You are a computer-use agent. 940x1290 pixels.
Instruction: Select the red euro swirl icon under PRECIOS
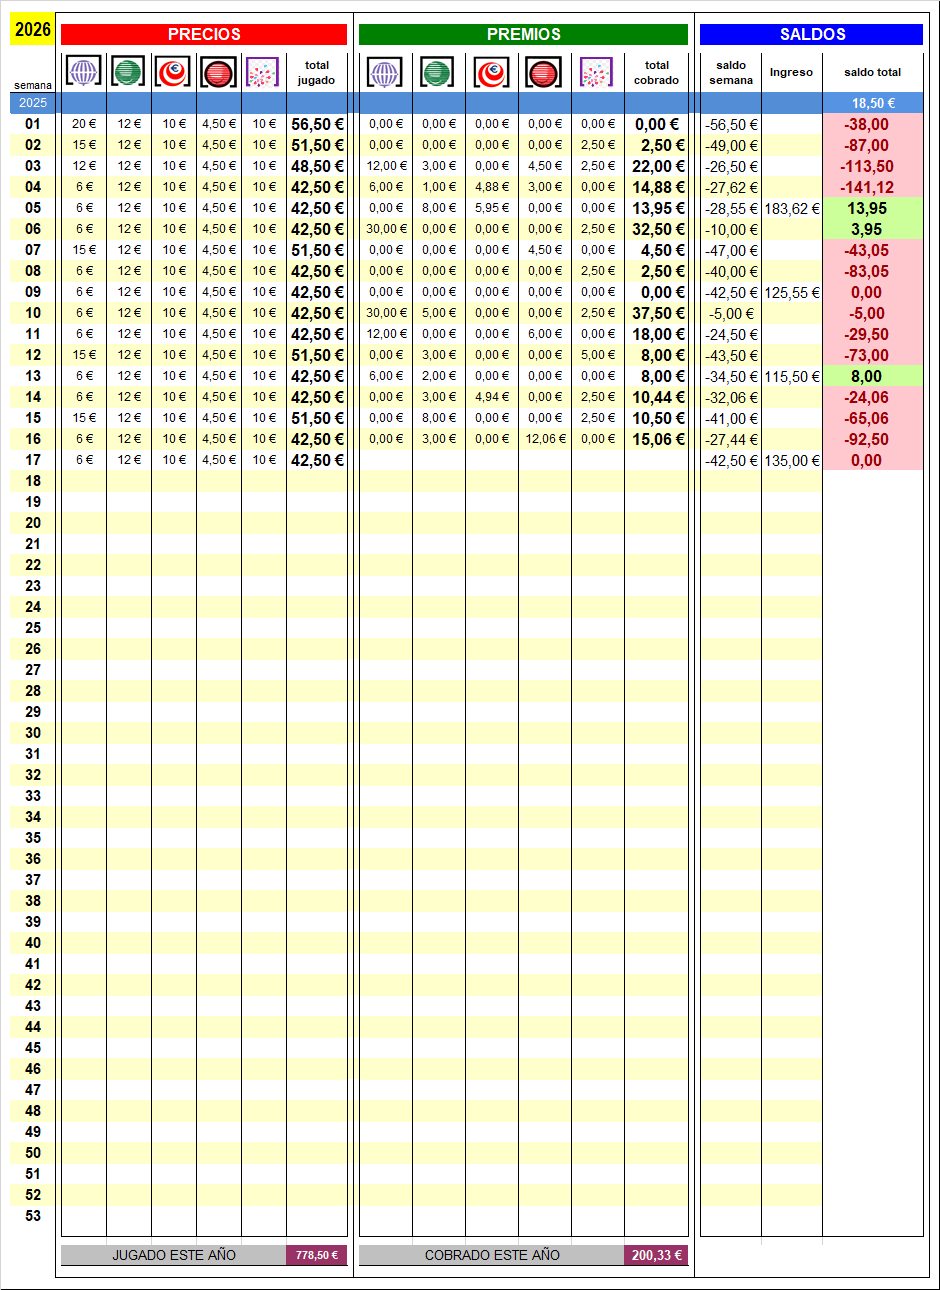point(173,72)
